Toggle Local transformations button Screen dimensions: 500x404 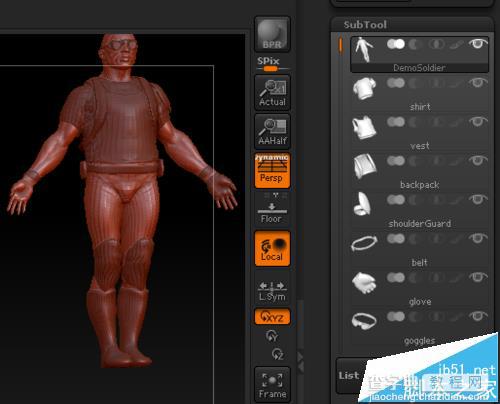(272, 249)
